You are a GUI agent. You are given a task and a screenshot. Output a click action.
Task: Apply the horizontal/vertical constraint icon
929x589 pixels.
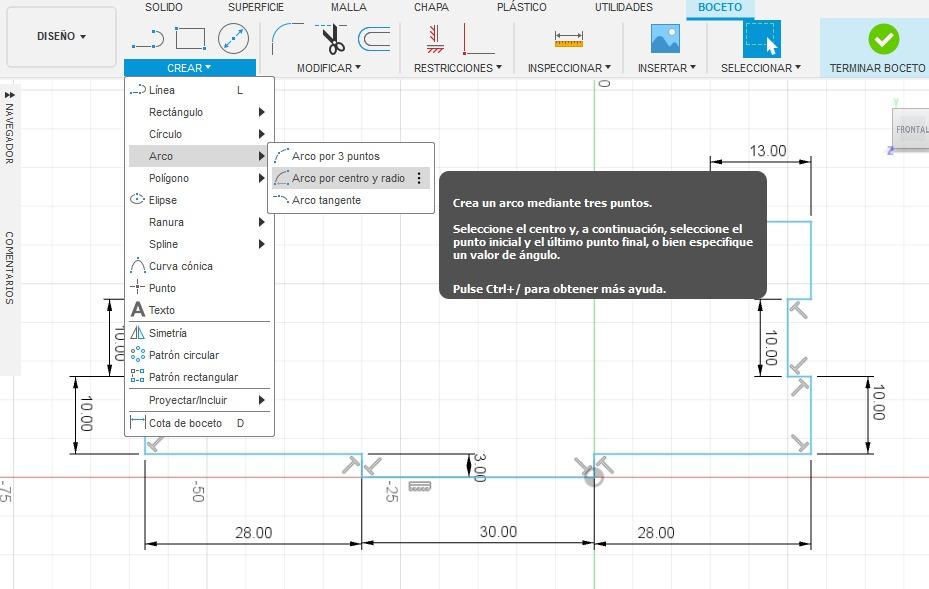tap(435, 39)
